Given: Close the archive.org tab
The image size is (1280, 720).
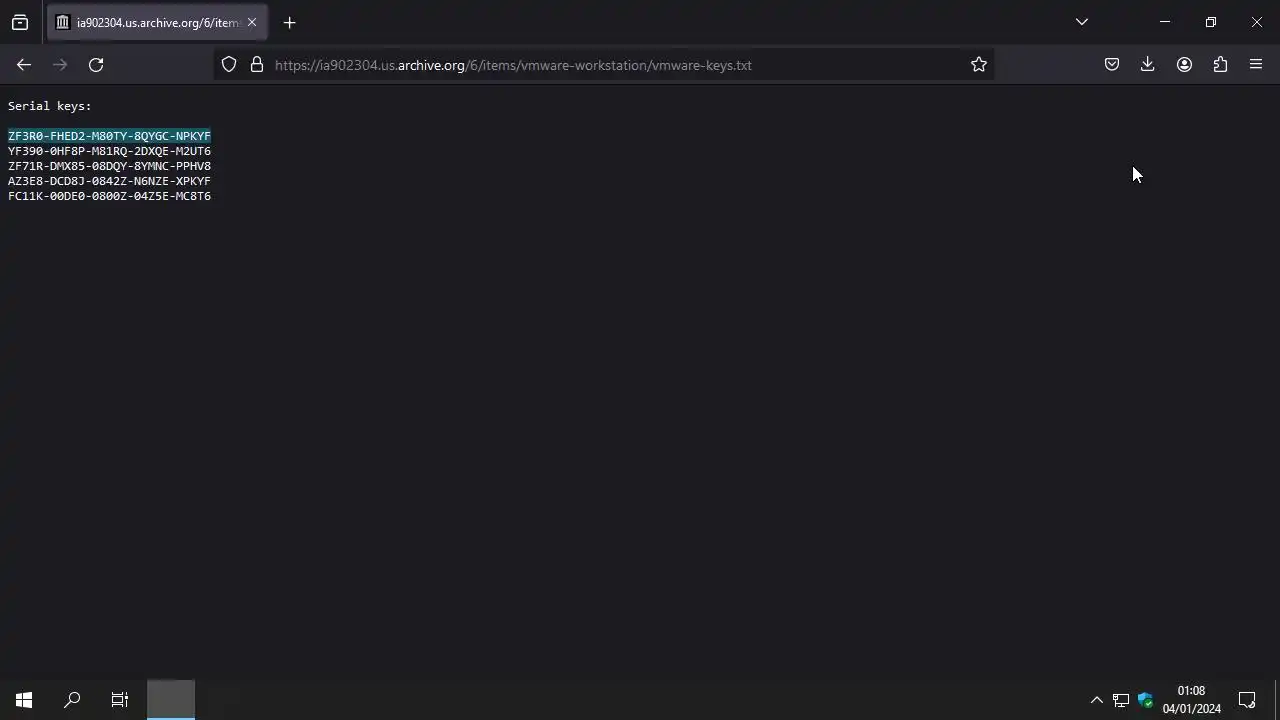Looking at the screenshot, I should click(252, 22).
